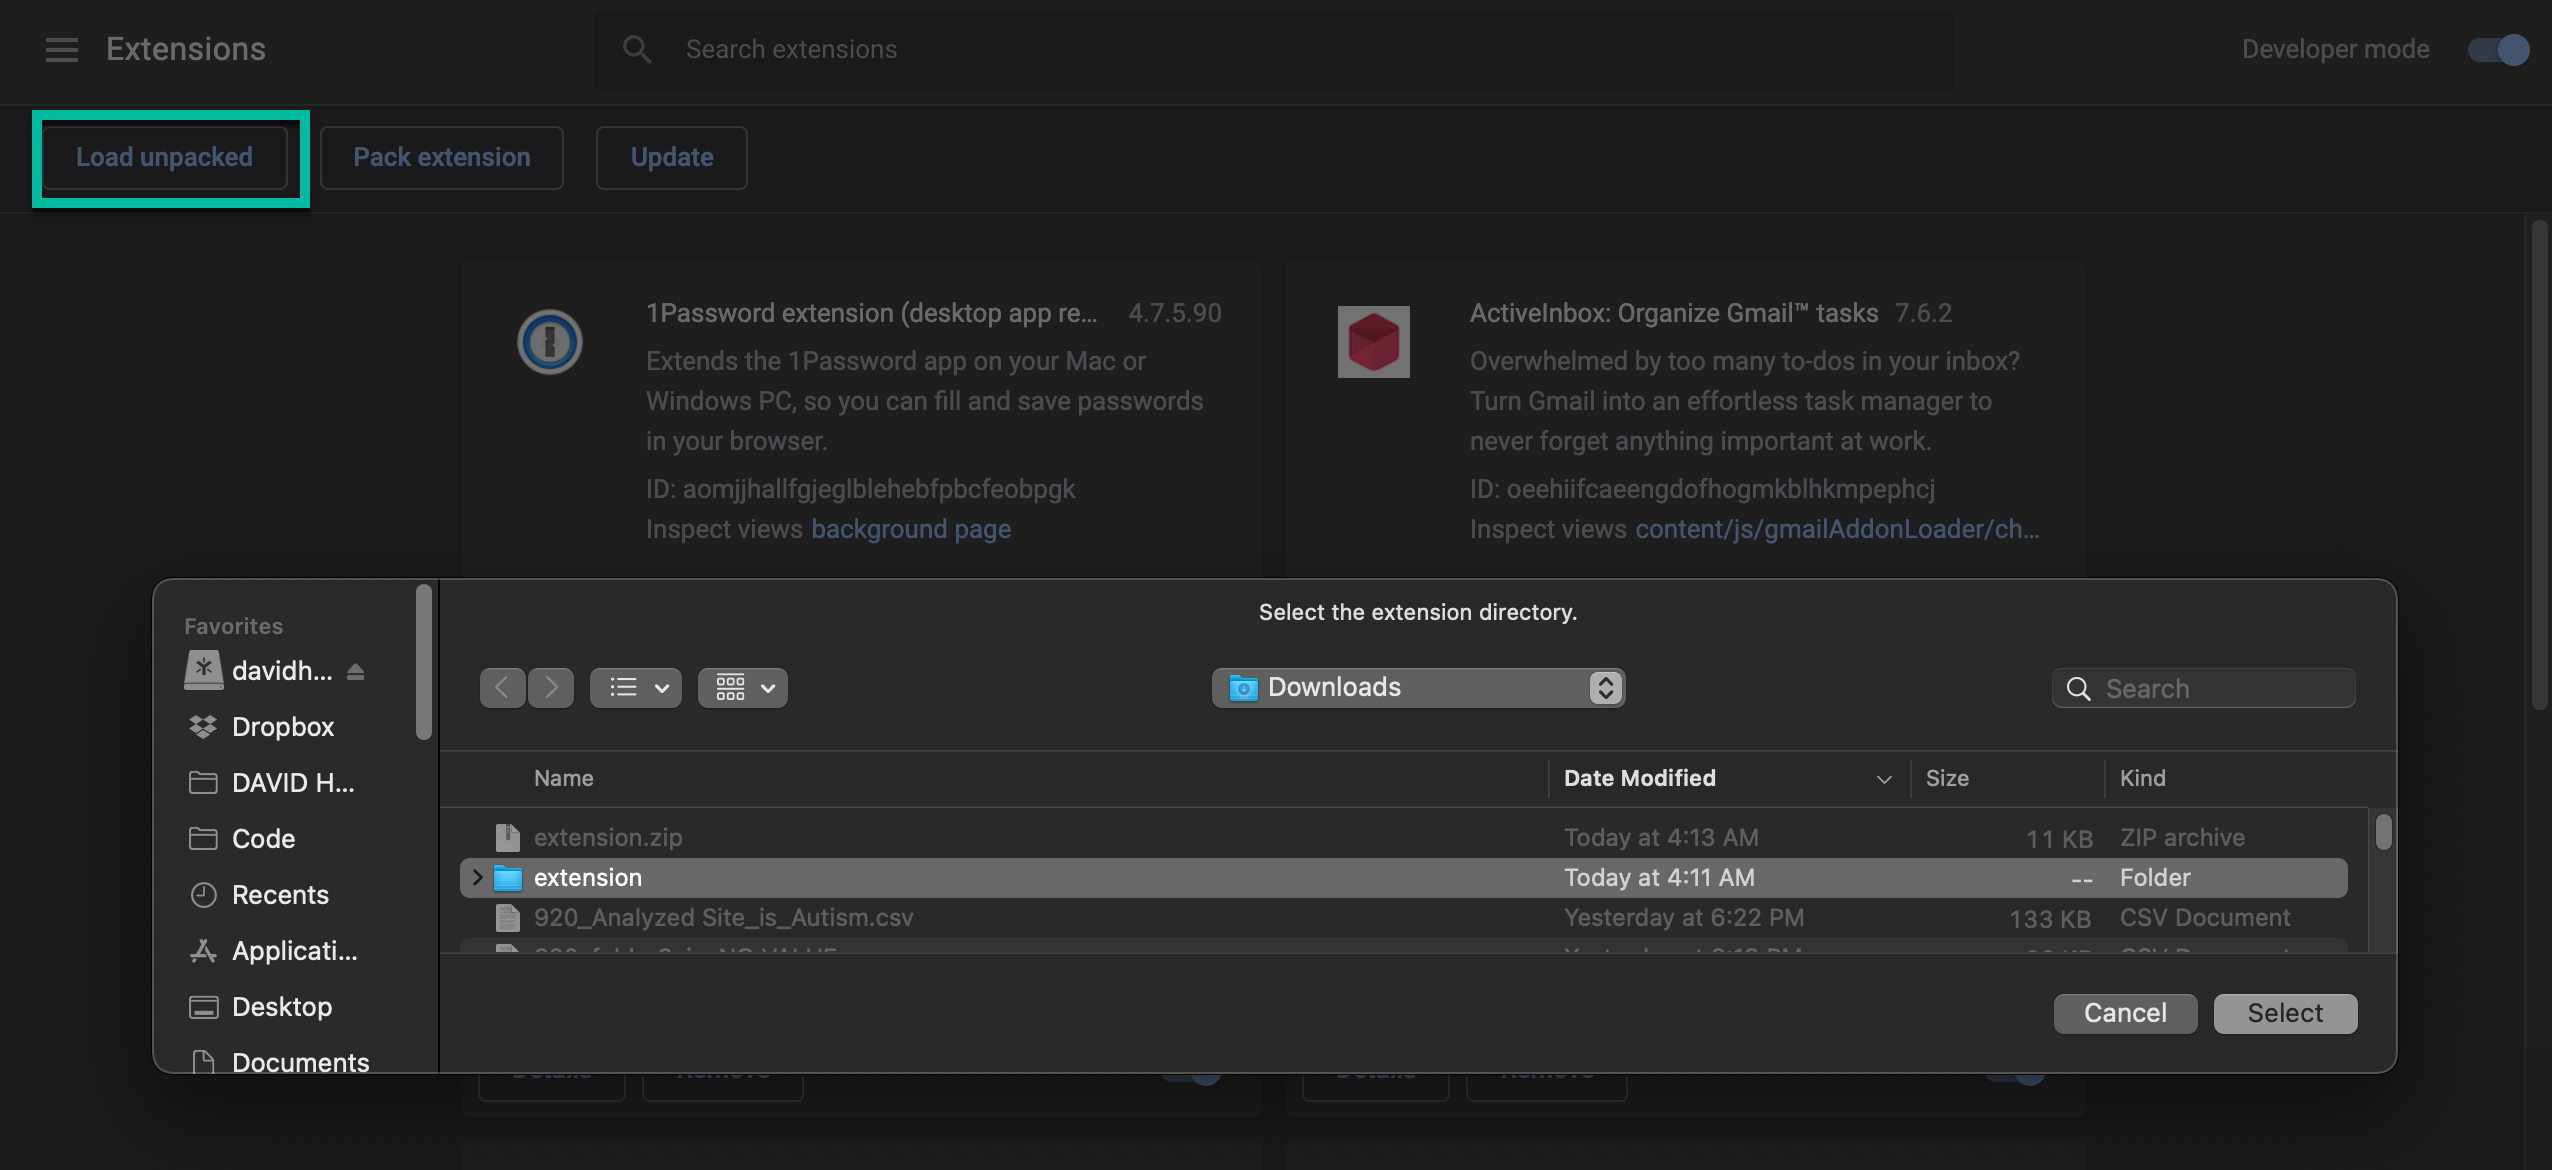
Task: Click the Select button
Action: (2285, 1013)
